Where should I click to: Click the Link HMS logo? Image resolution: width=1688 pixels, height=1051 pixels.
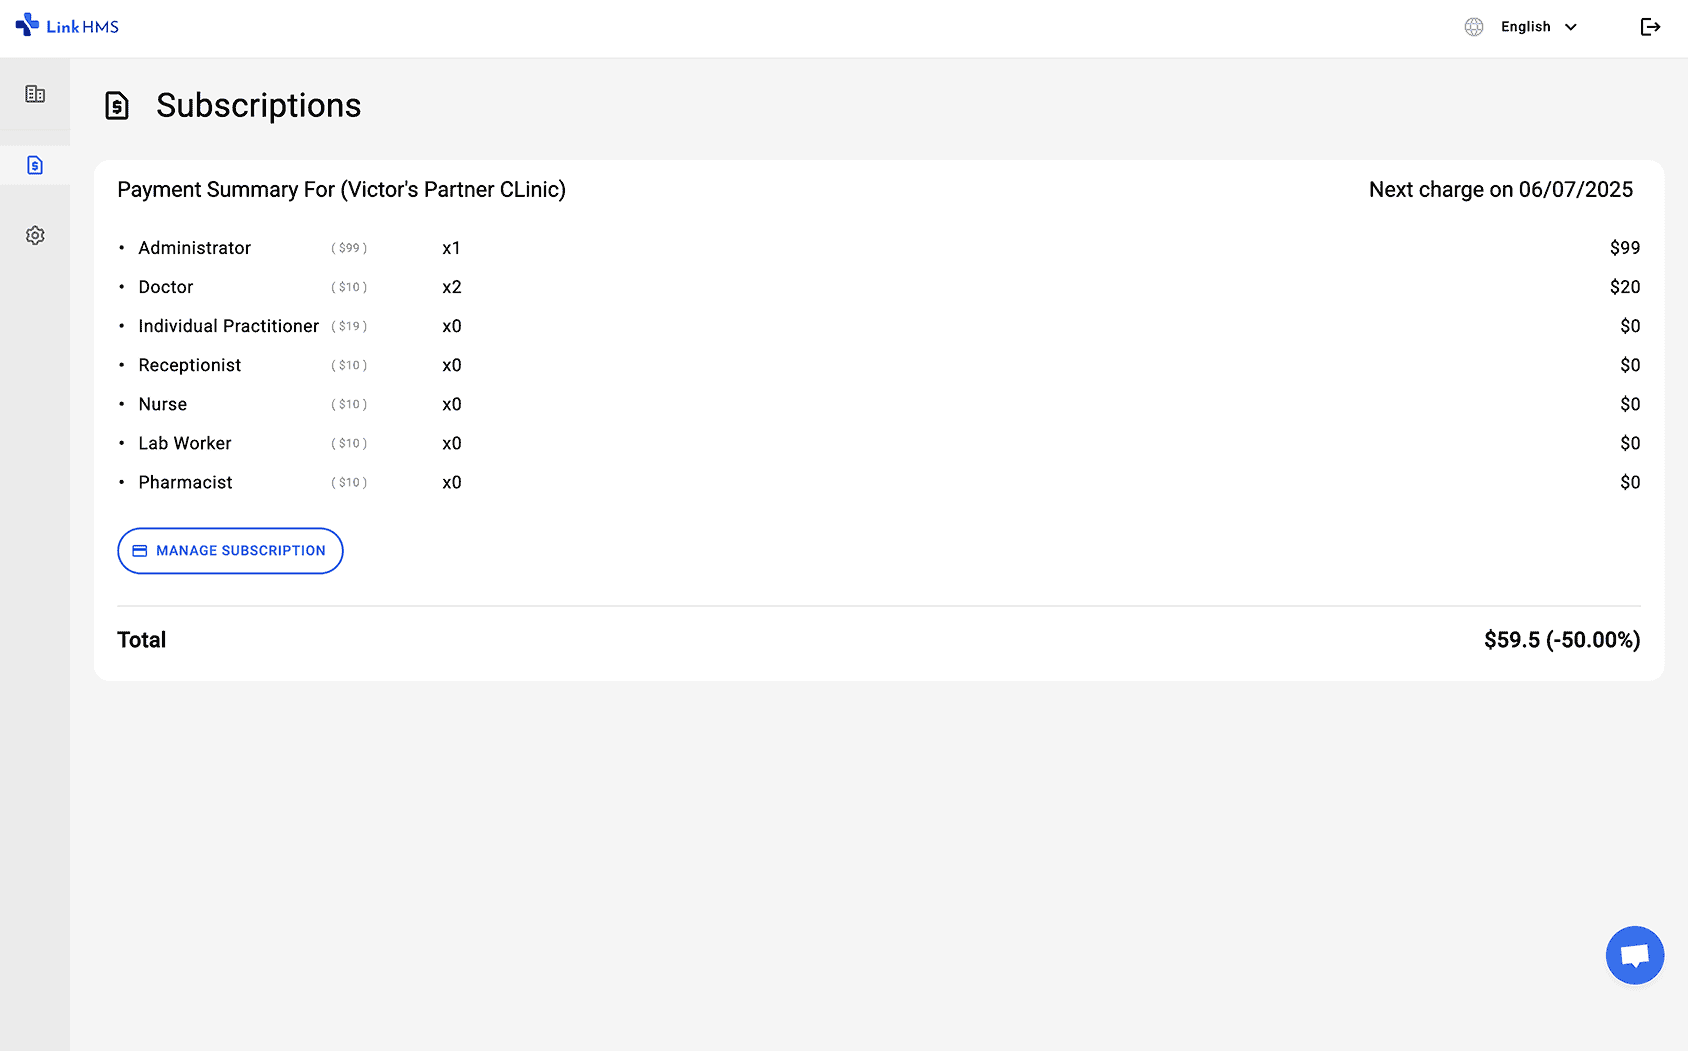pyautogui.click(x=67, y=26)
